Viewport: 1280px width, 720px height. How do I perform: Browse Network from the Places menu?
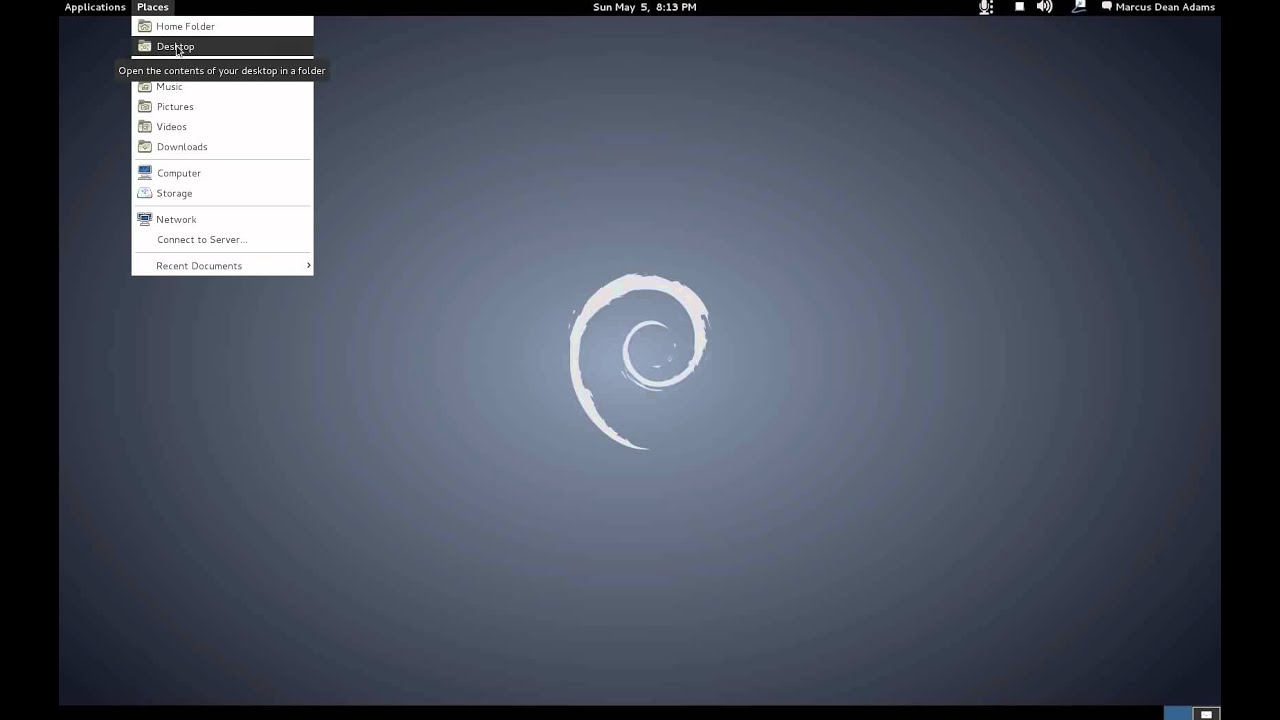pyautogui.click(x=222, y=219)
